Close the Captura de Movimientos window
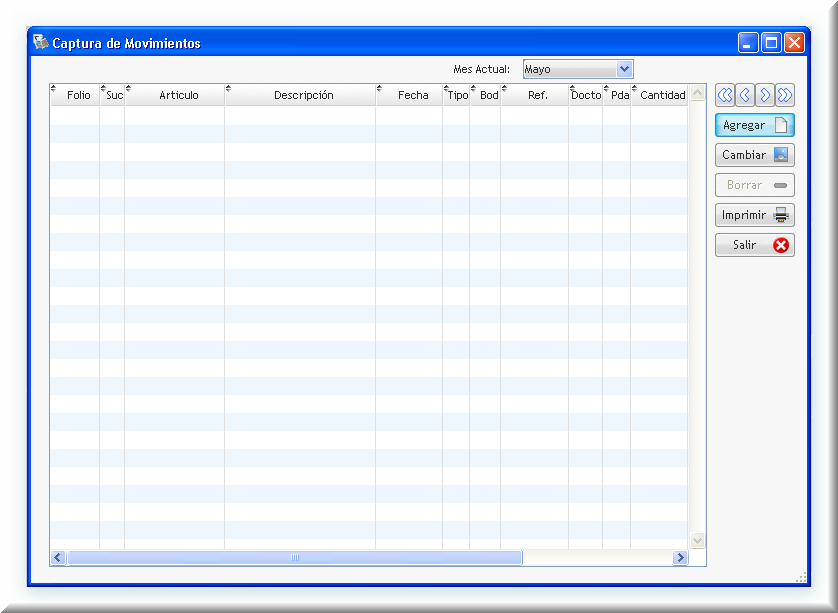 tap(795, 42)
